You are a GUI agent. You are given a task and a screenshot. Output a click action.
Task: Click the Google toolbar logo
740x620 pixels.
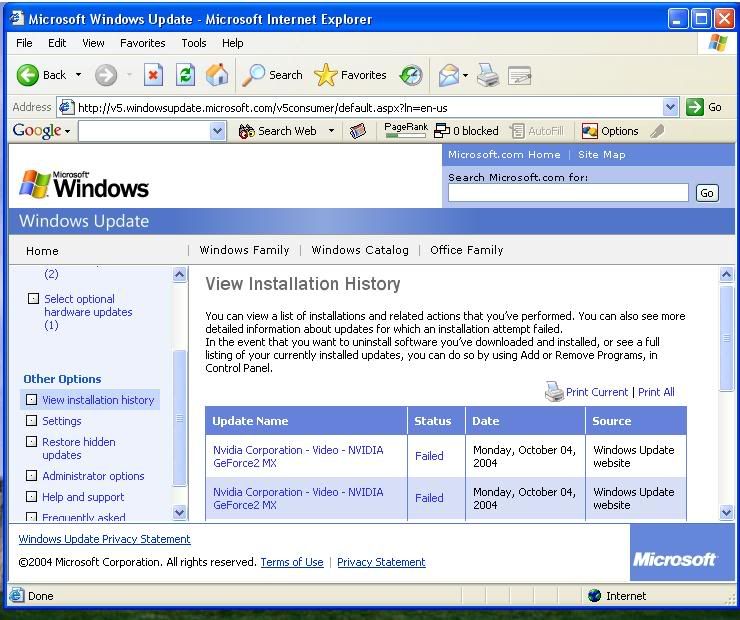[x=37, y=131]
